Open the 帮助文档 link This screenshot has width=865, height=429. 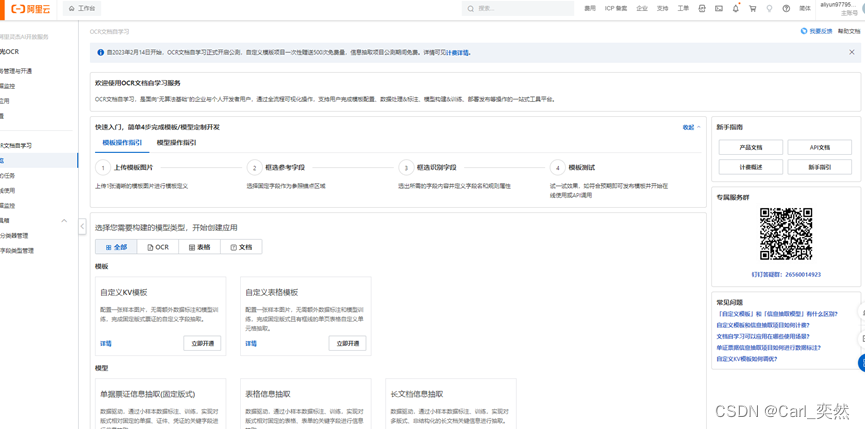coord(849,31)
